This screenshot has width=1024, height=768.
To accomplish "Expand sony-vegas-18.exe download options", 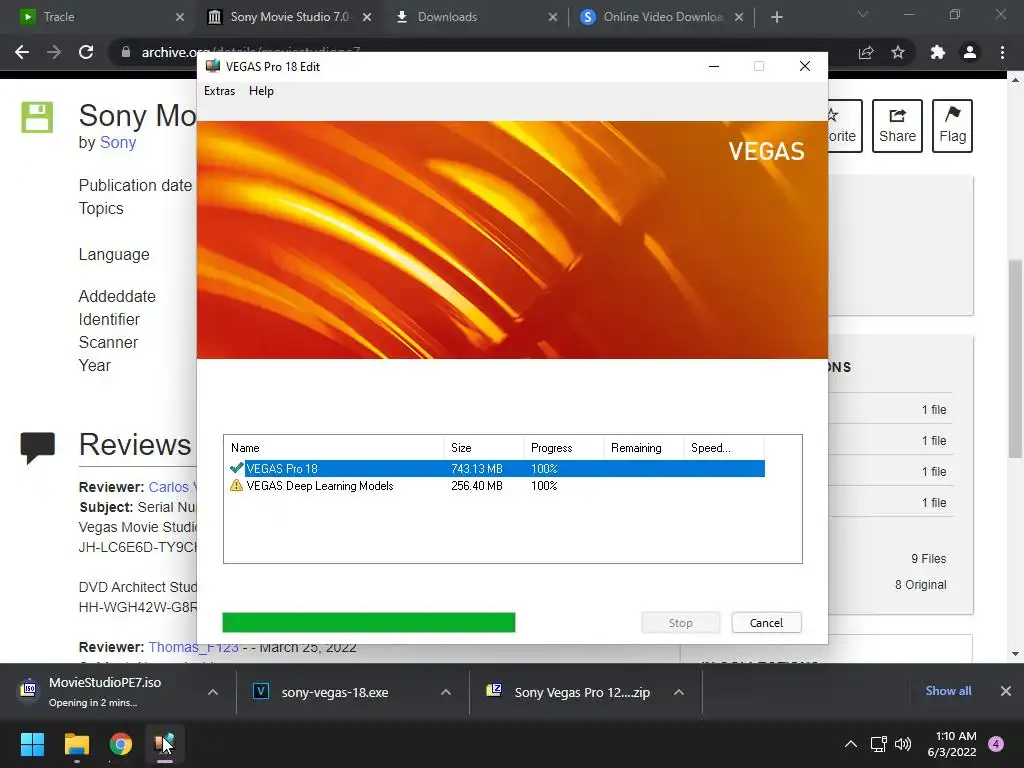I will (446, 692).
